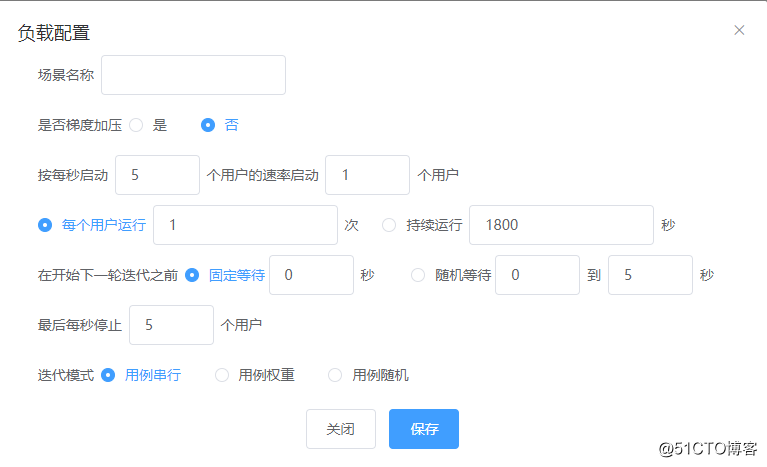
Task: Select 是 radio for 梯度加压
Action: click(136, 125)
